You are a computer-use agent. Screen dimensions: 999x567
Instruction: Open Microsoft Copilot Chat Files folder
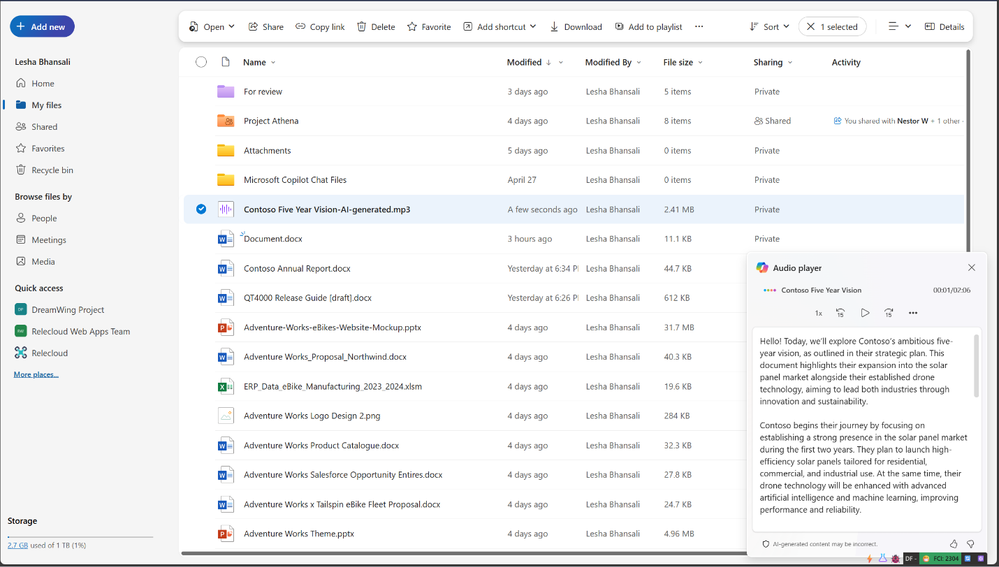(295, 180)
